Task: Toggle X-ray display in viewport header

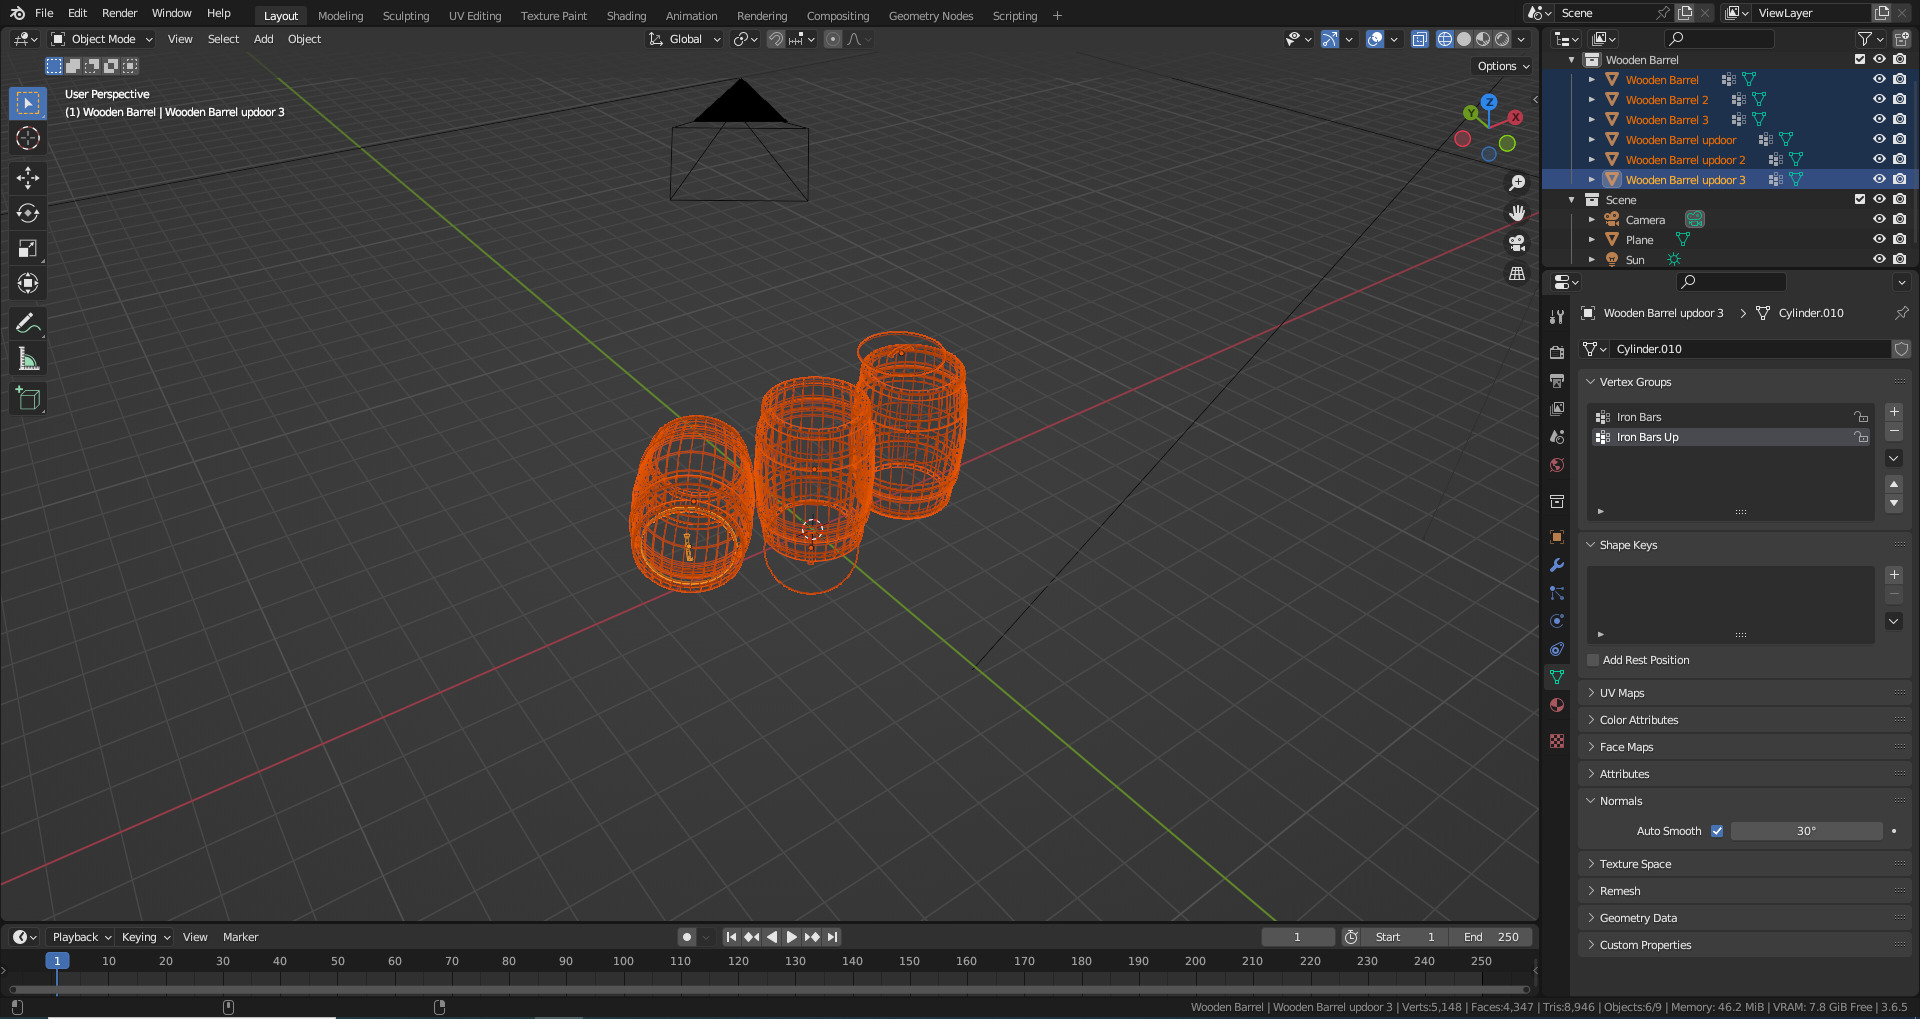Action: [1420, 39]
